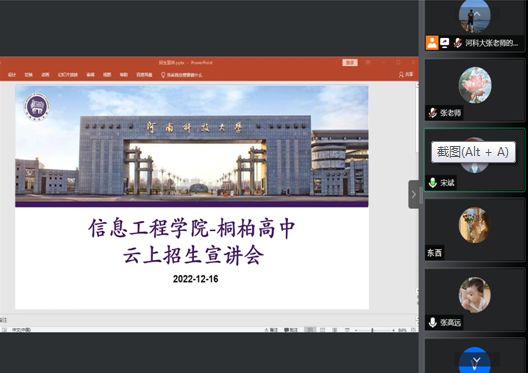Screen dimensions: 528x373
Task: Open the 视图 (View) ribbon tab
Action: 107,74
